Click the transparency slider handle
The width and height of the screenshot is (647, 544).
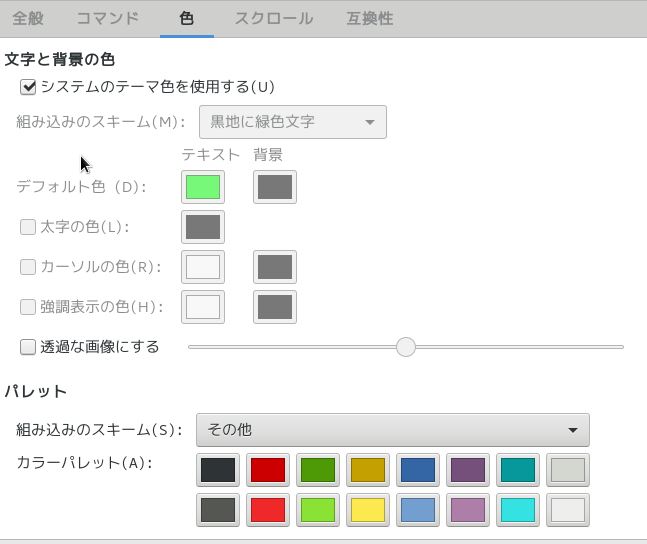(406, 347)
